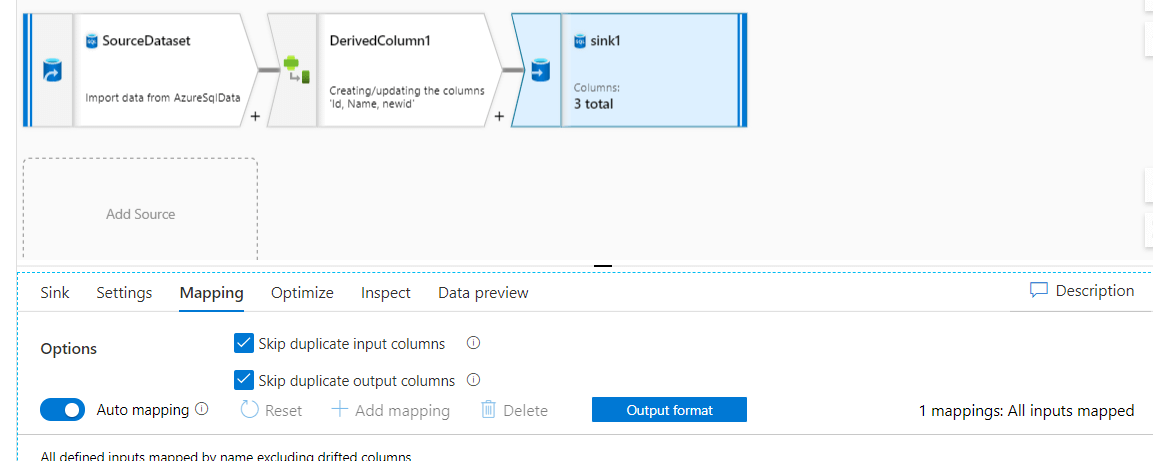Click the sink1 destination icon
Image resolution: width=1153 pixels, height=461 pixels.
coord(540,71)
